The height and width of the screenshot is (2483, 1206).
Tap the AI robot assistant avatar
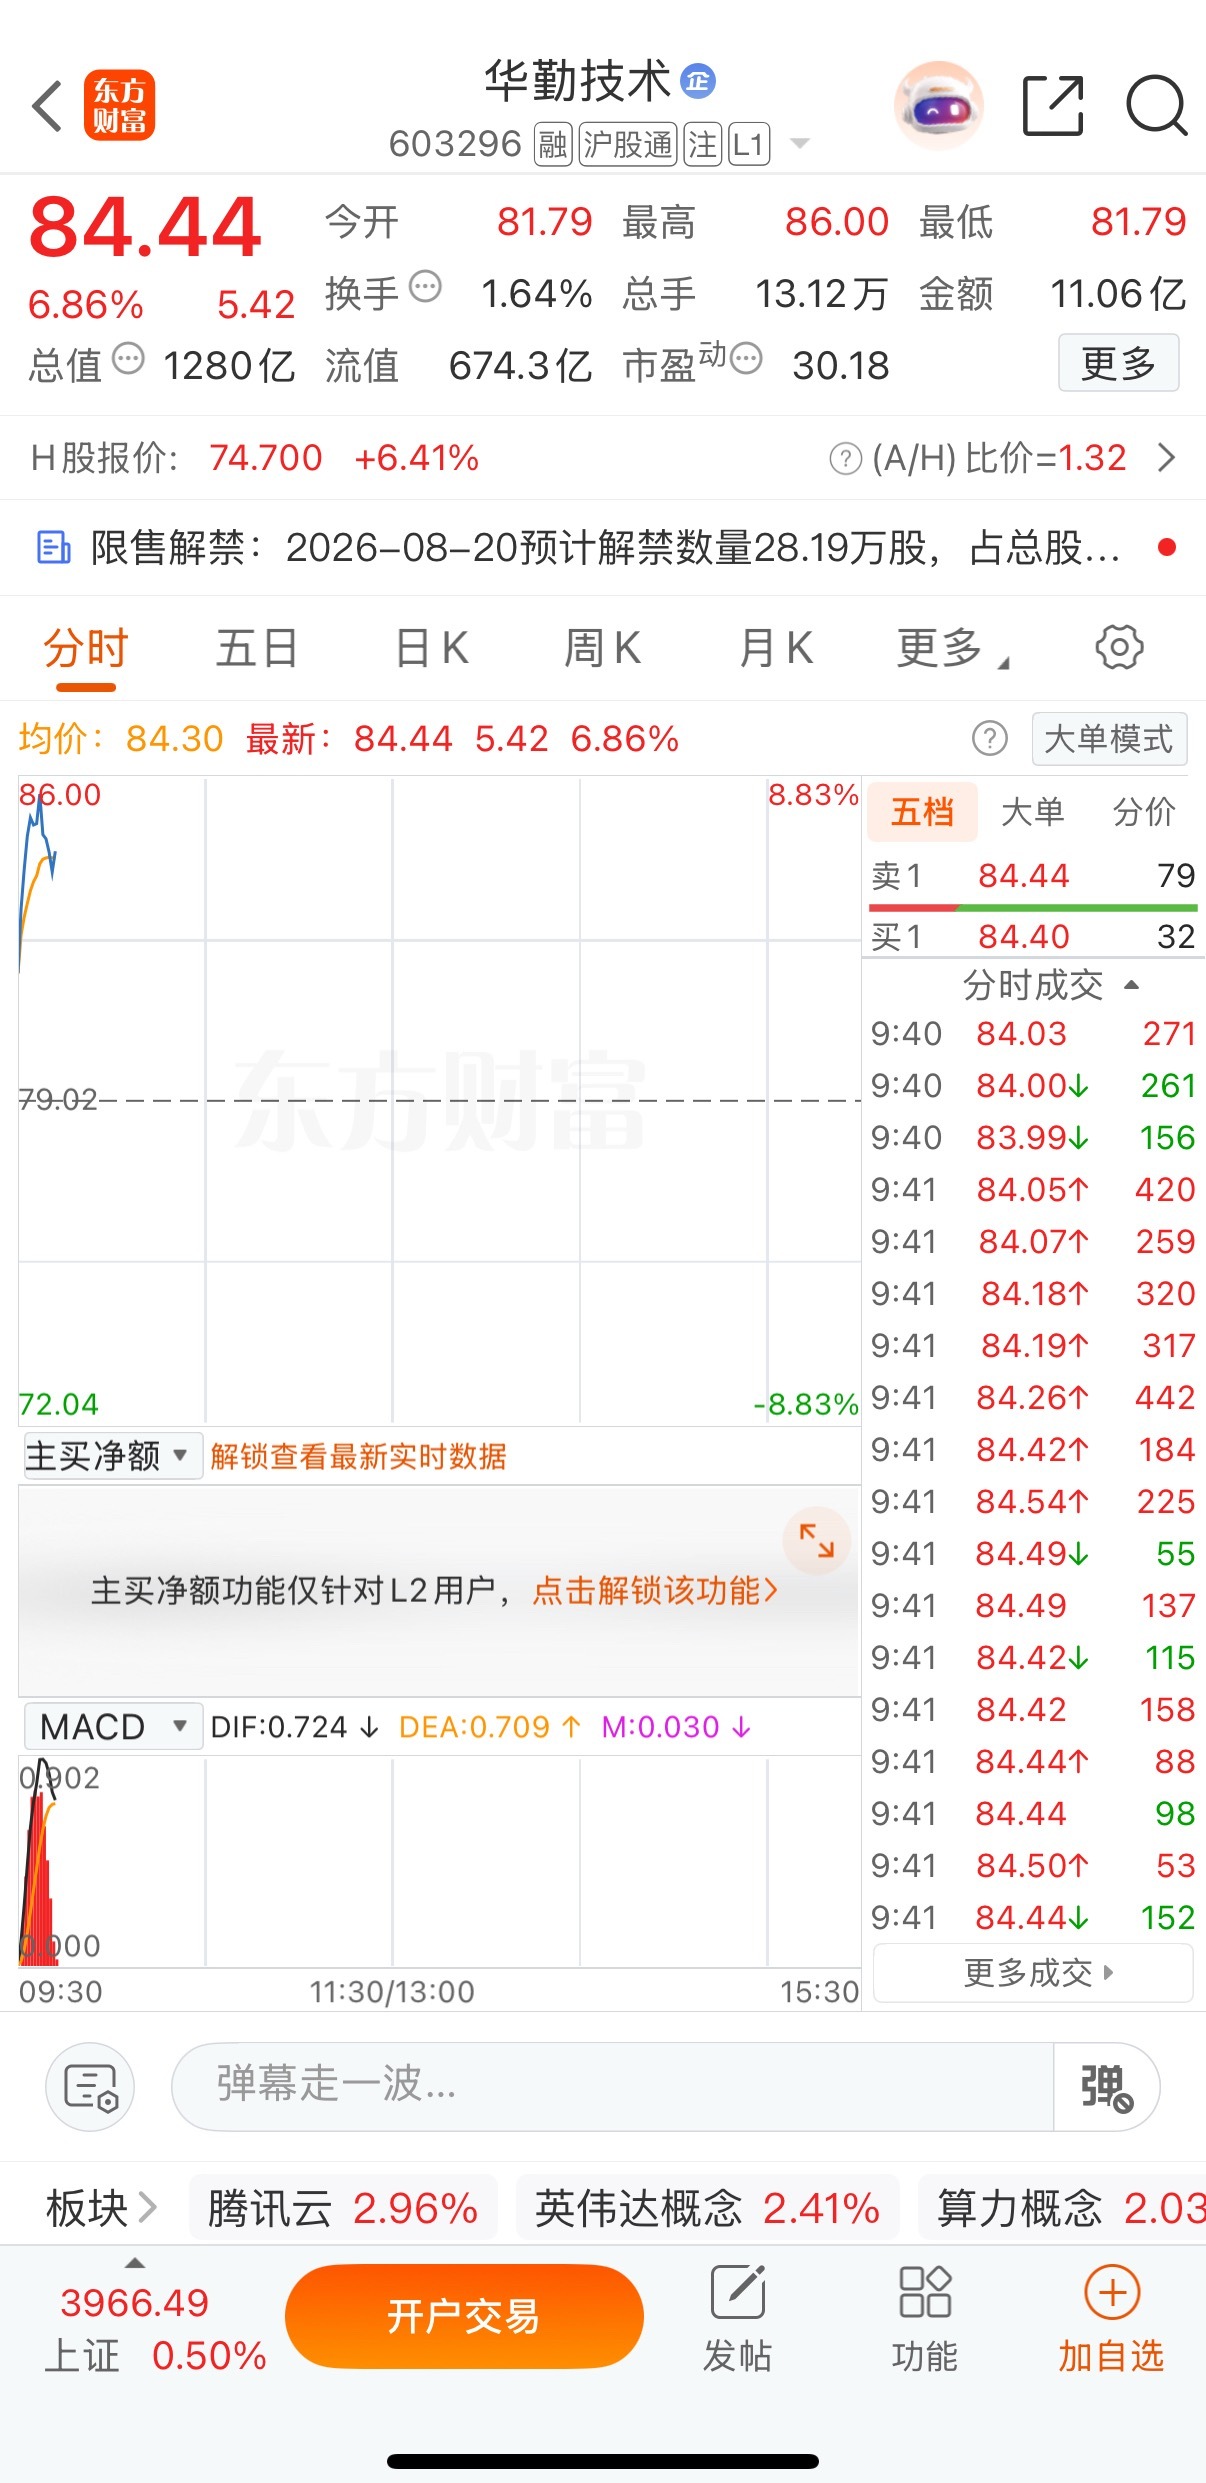pyautogui.click(x=938, y=105)
